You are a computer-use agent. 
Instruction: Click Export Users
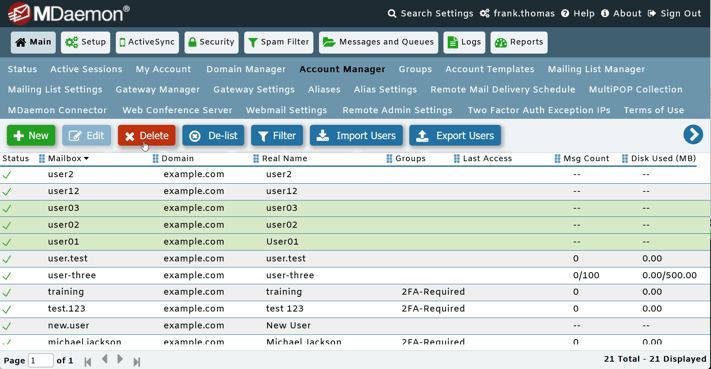coord(455,136)
